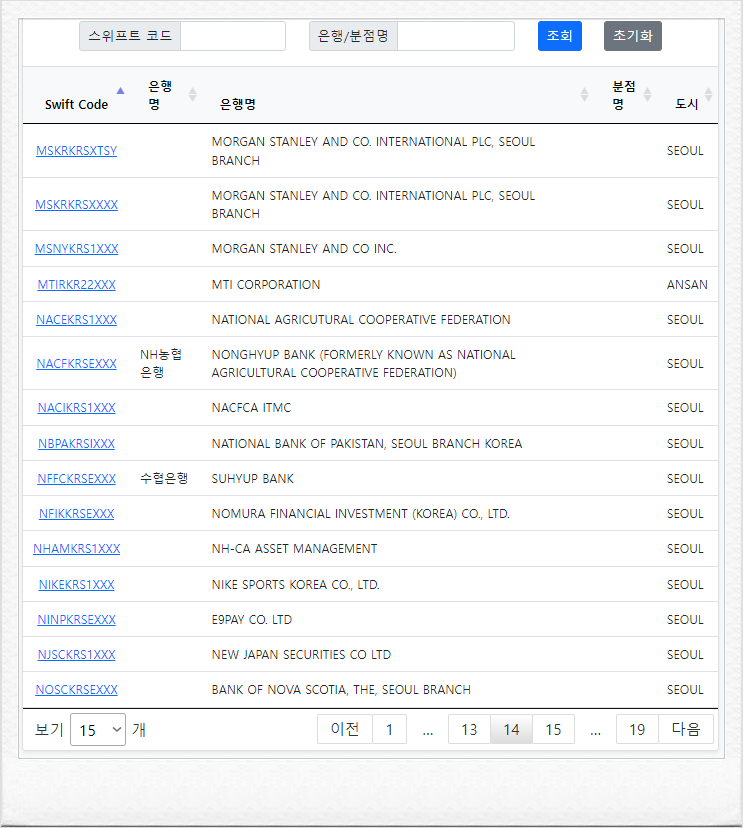Click the 스위프트 코드 input field

(233, 36)
